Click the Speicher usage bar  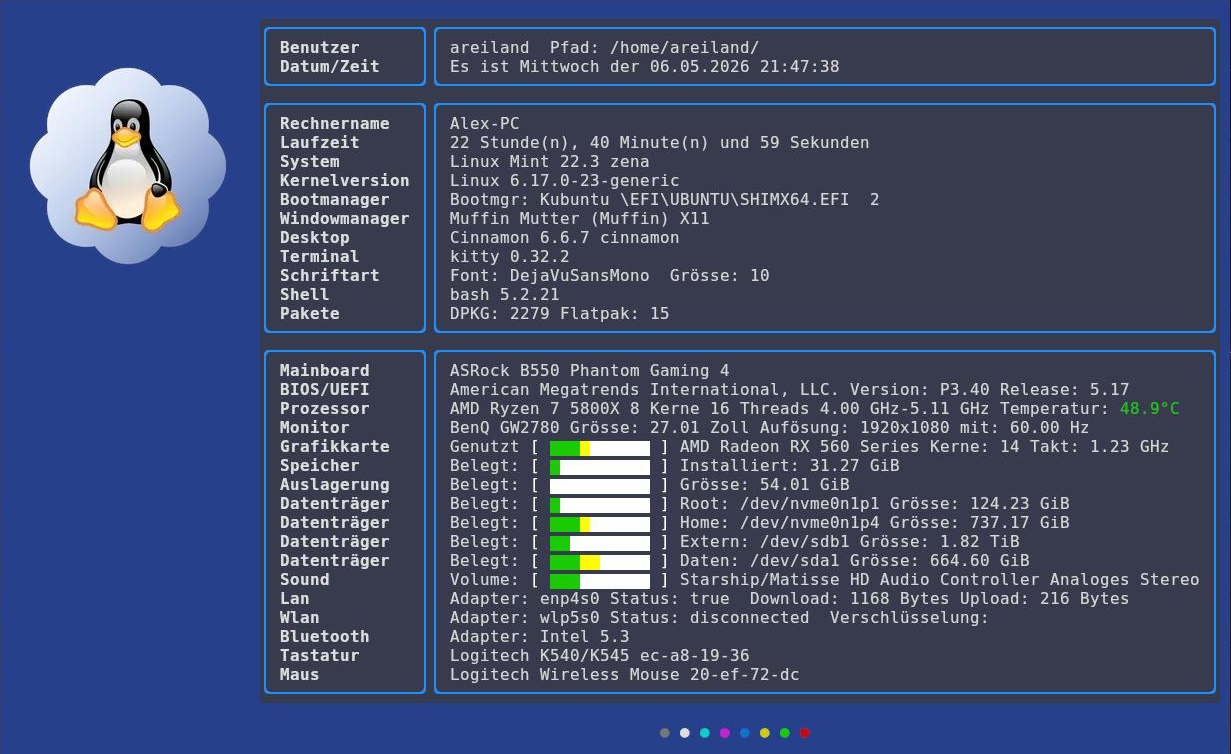point(600,466)
